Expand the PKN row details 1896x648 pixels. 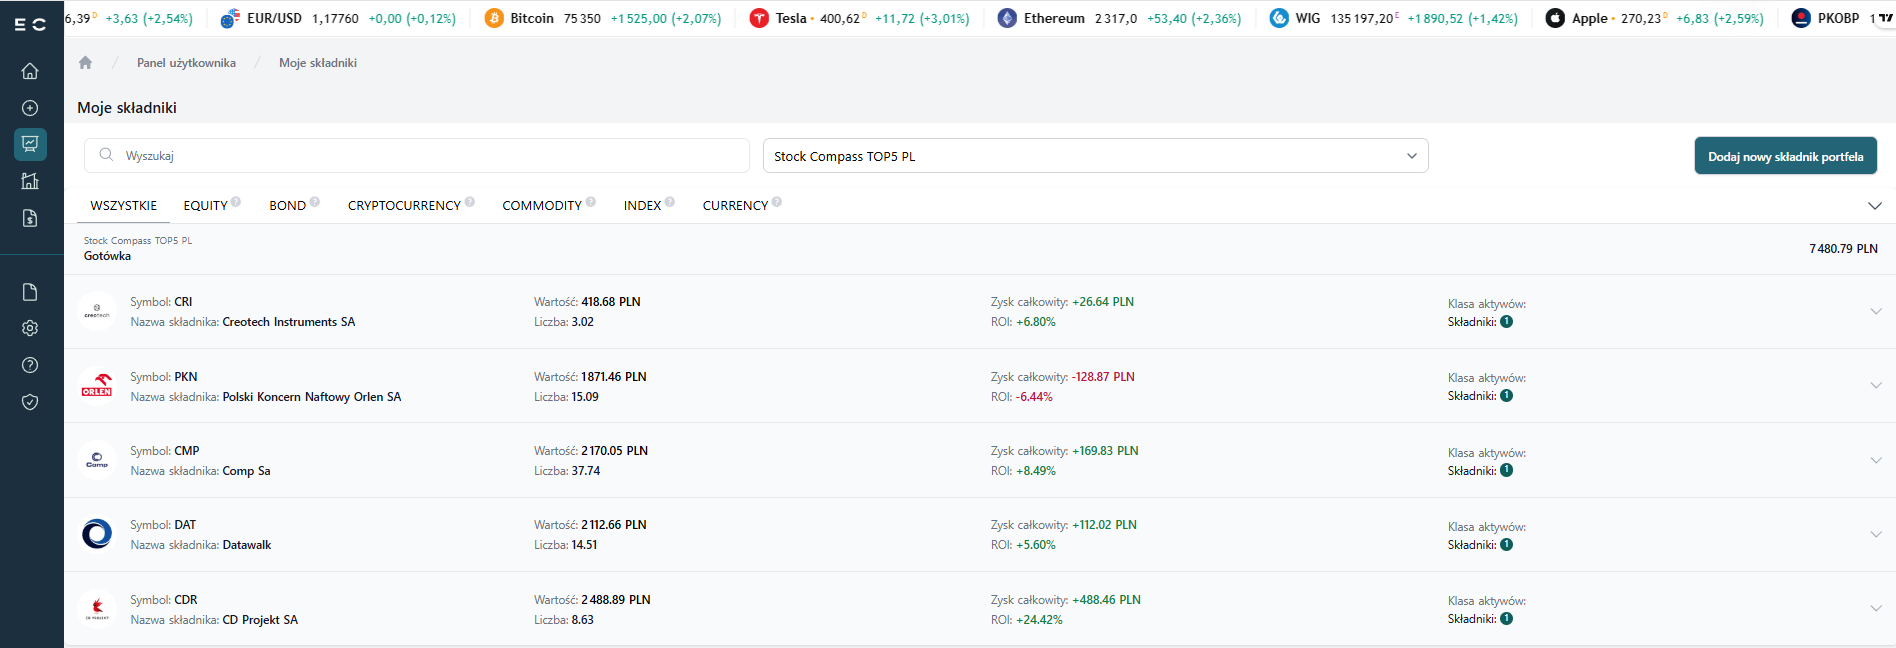(1876, 386)
